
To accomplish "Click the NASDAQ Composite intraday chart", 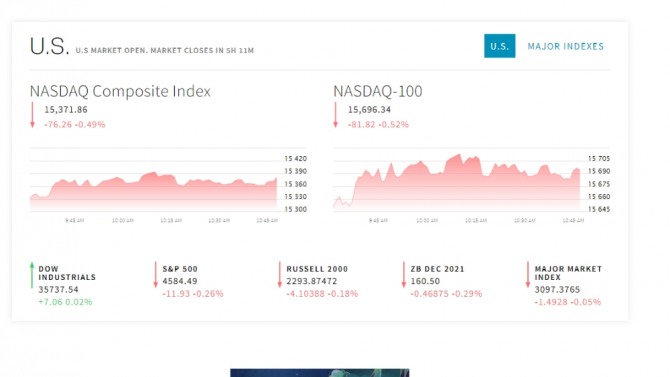I will [x=168, y=185].
